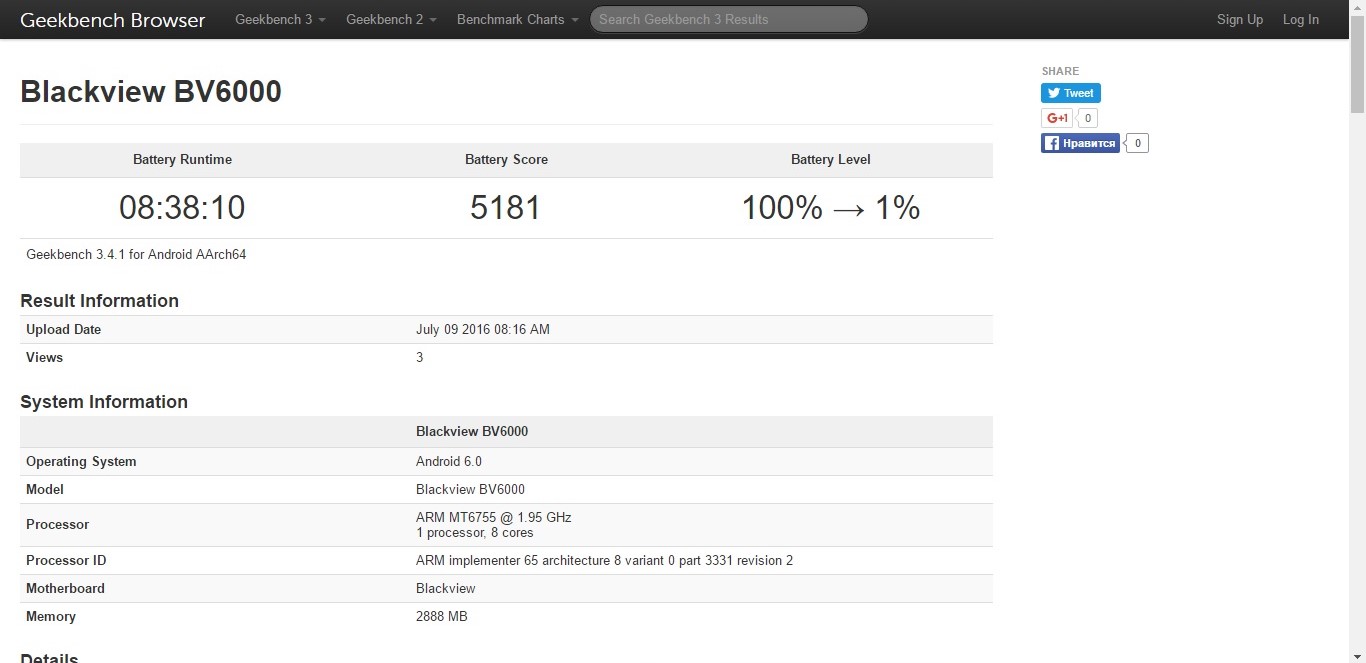The height and width of the screenshot is (663, 1366).
Task: Select the battery runtime value 08:38:10
Action: tap(182, 208)
